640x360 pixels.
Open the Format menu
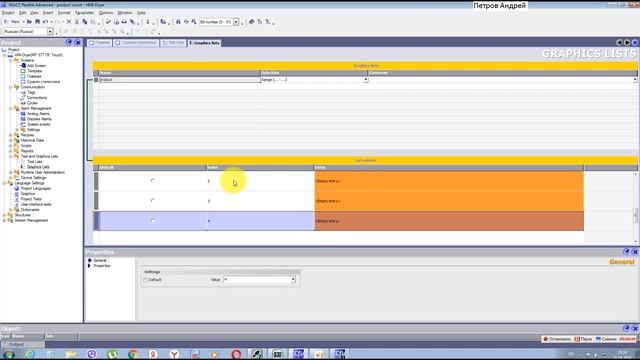[x=64, y=13]
